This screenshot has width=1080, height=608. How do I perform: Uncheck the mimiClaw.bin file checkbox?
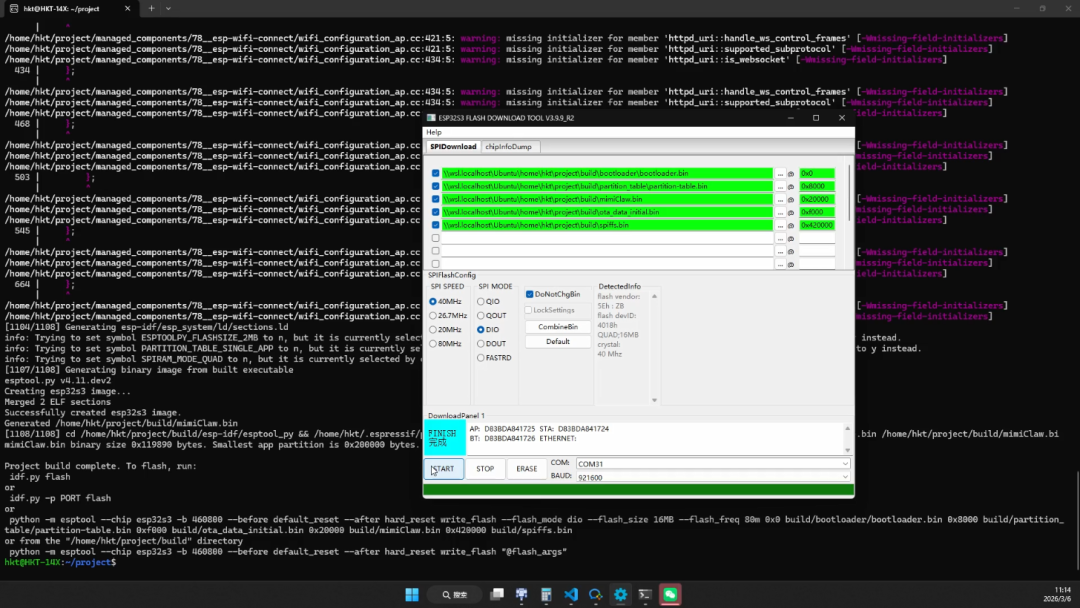tap(435, 200)
